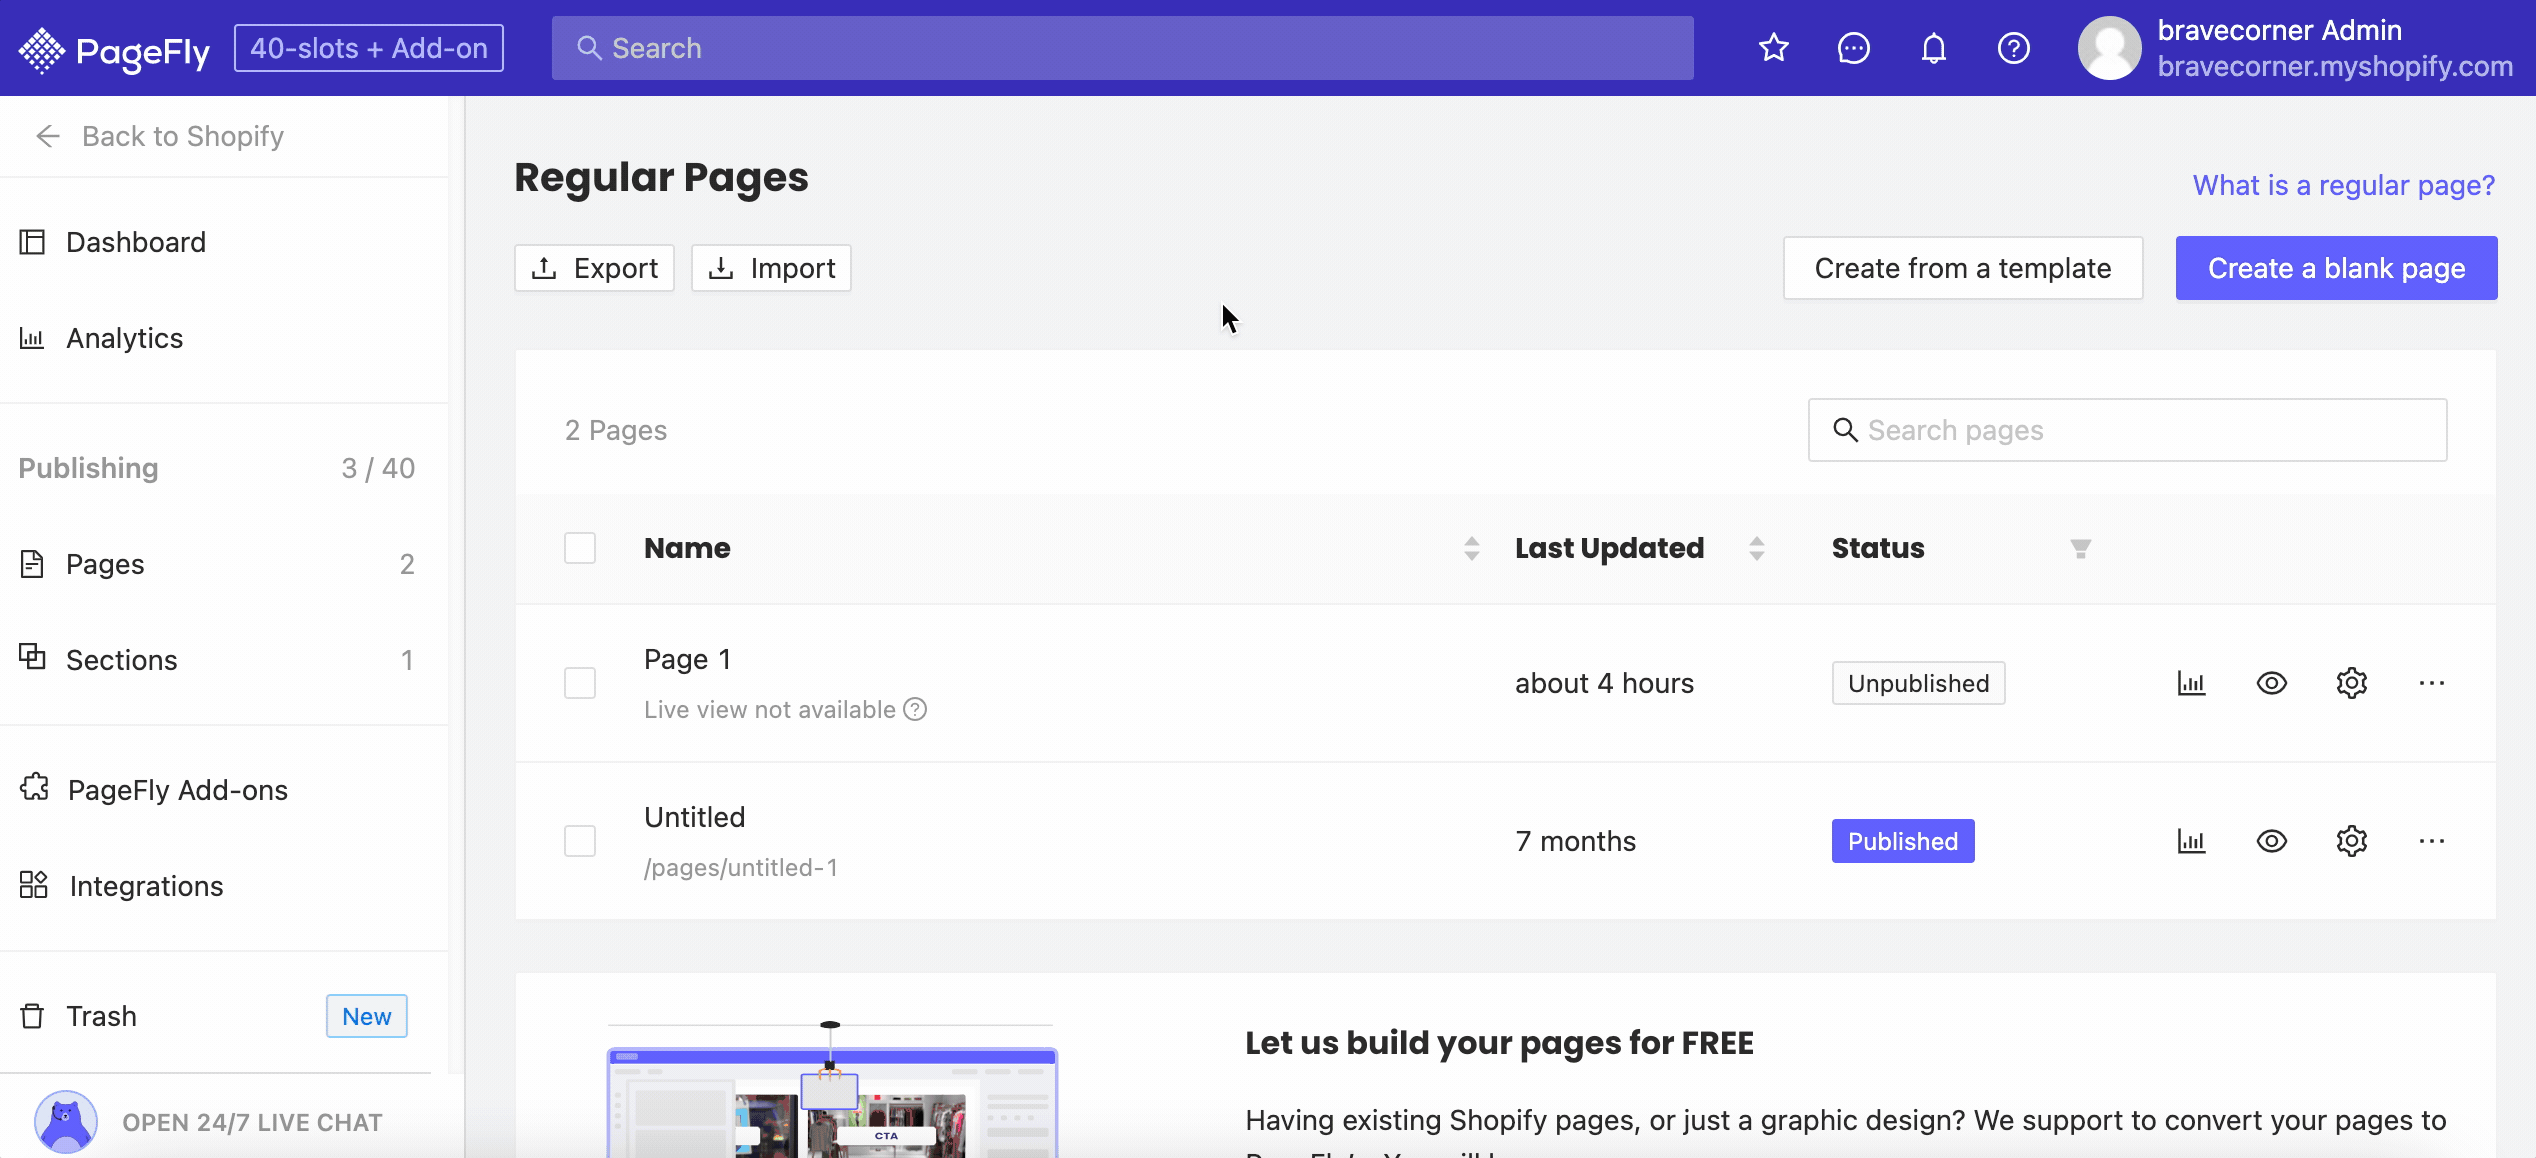Screen dimensions: 2536x1158
Task: Open Trash in sidebar
Action: click(x=224, y=1016)
